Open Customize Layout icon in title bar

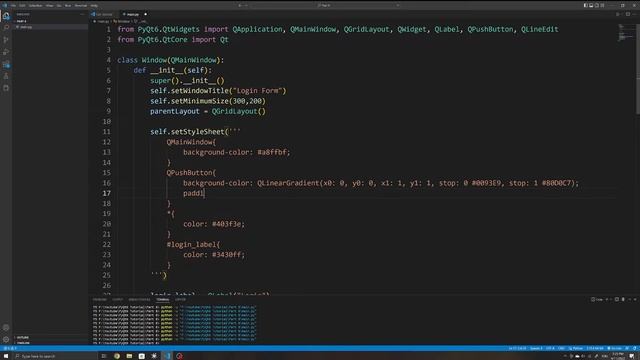point(602,5)
